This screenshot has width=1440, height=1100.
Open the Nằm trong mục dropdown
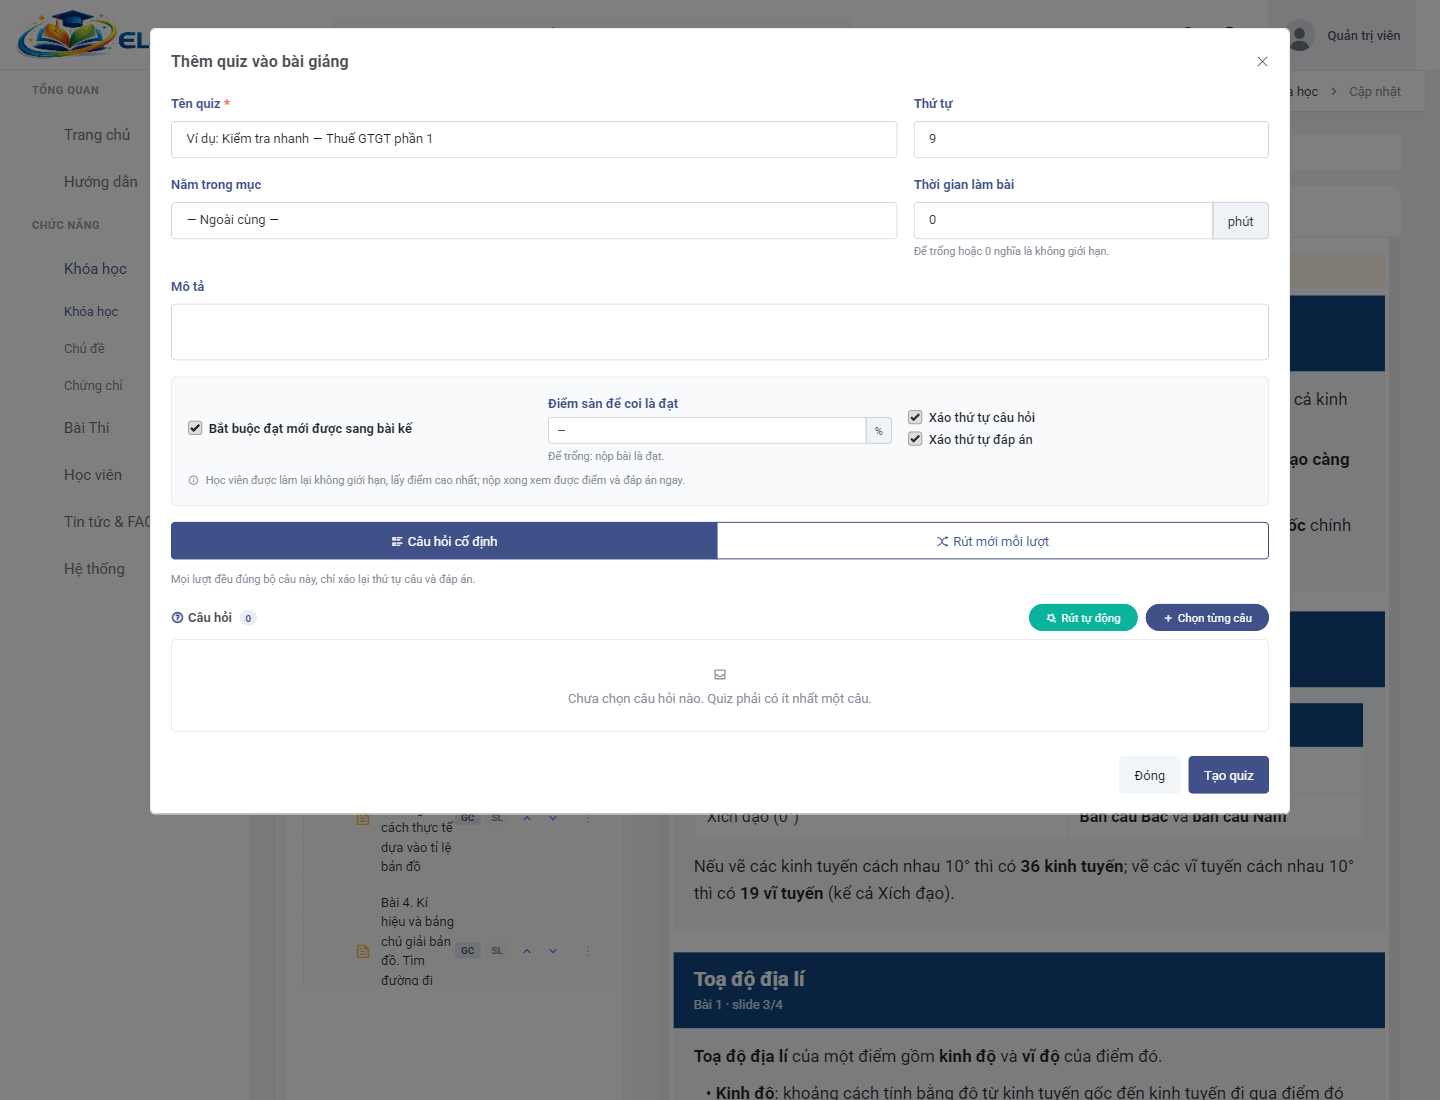[534, 220]
